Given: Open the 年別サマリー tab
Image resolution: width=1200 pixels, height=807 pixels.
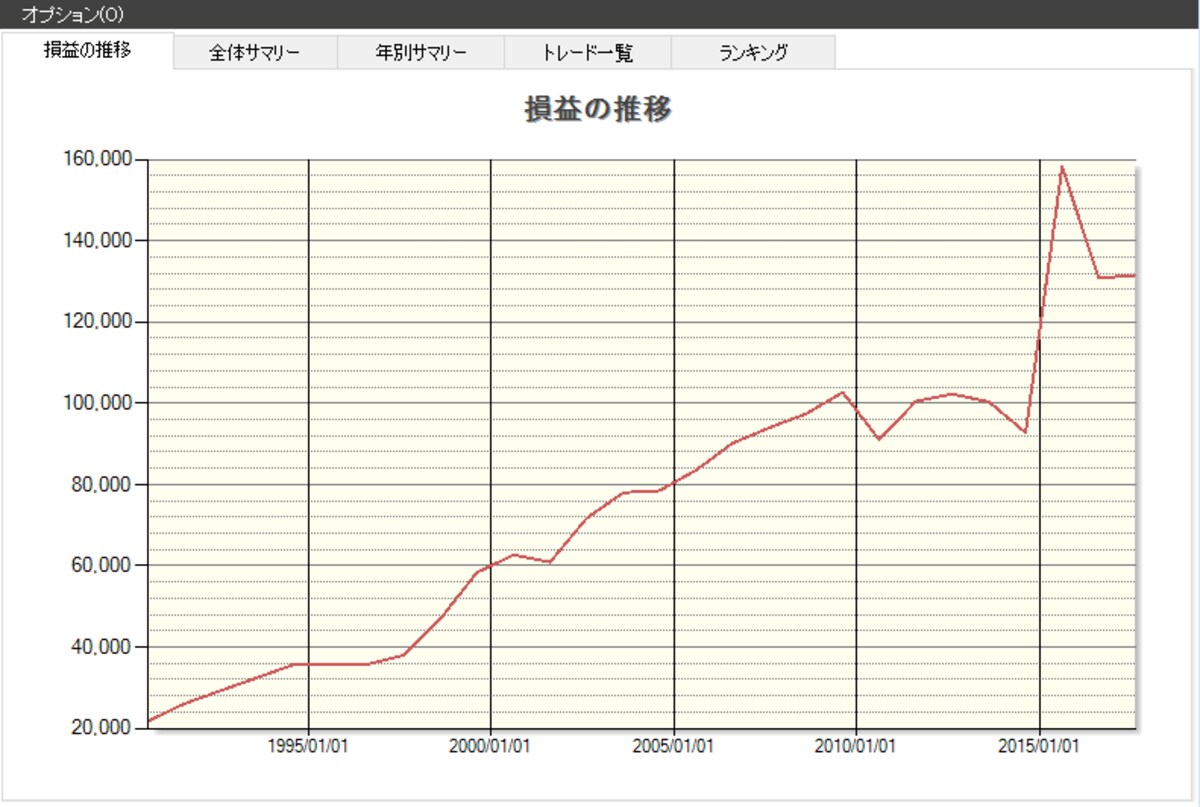Looking at the screenshot, I should (420, 53).
